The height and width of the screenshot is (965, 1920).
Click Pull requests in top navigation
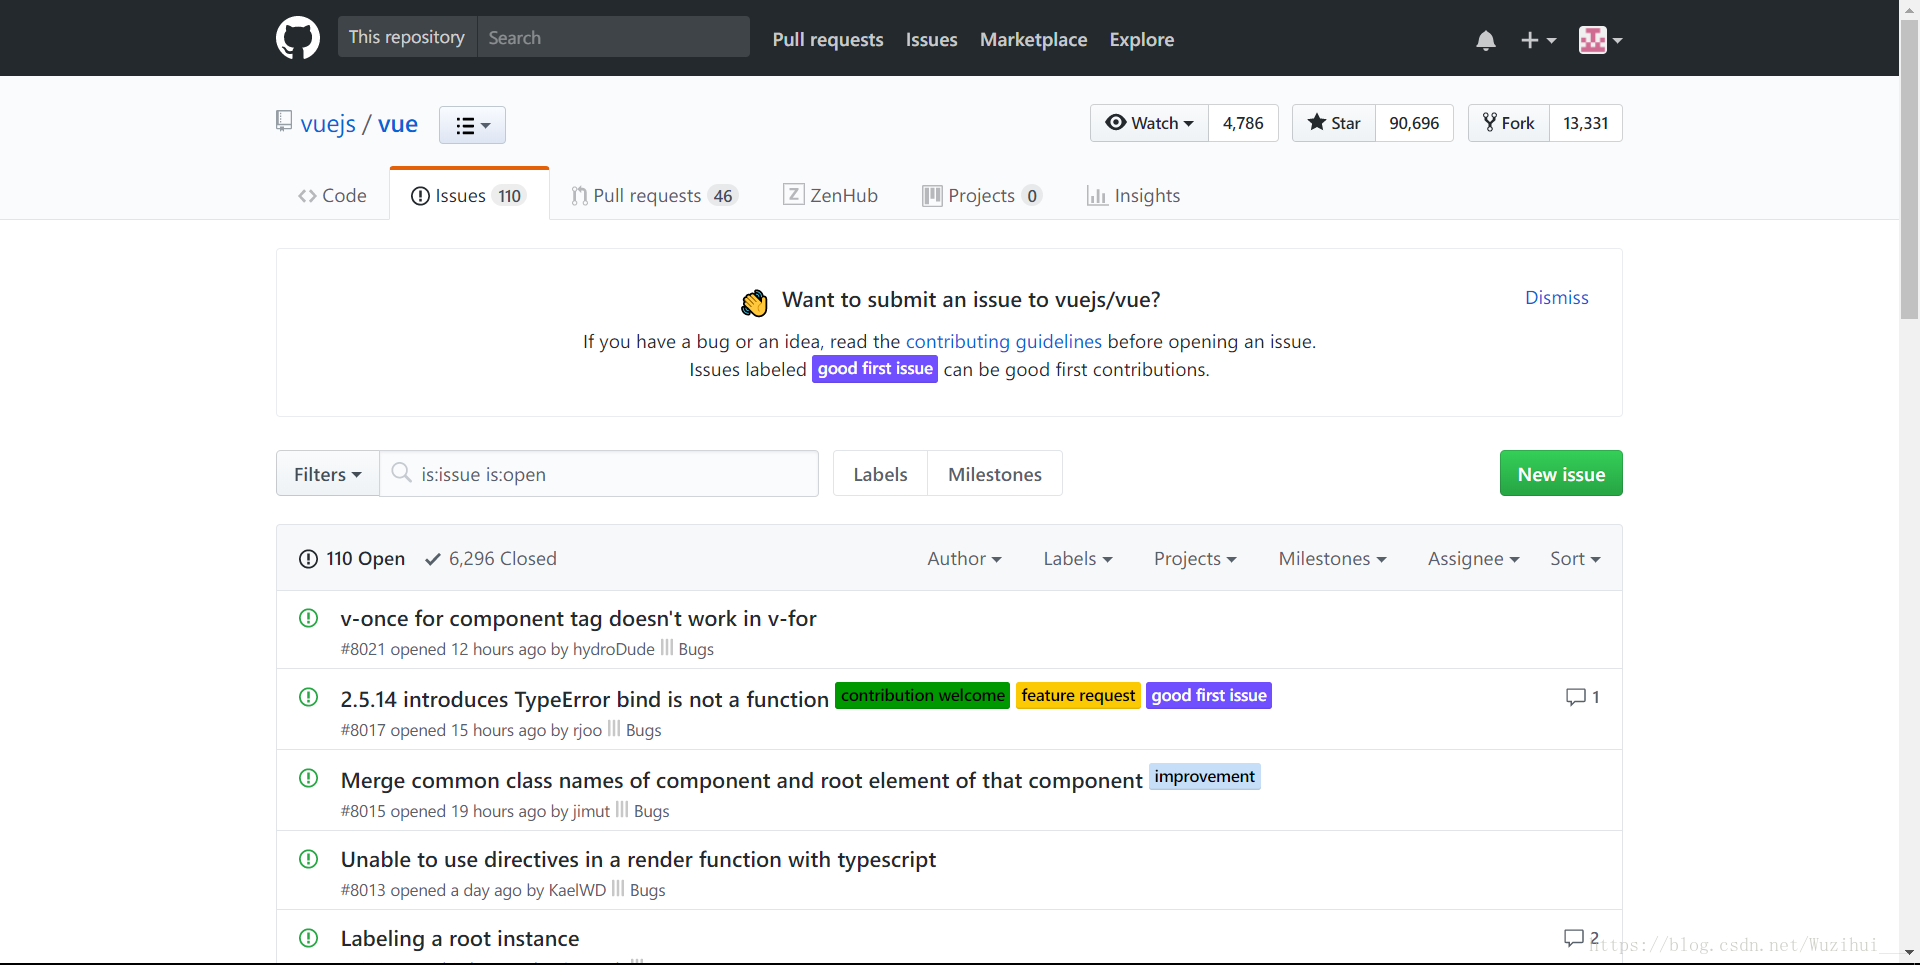pos(828,39)
